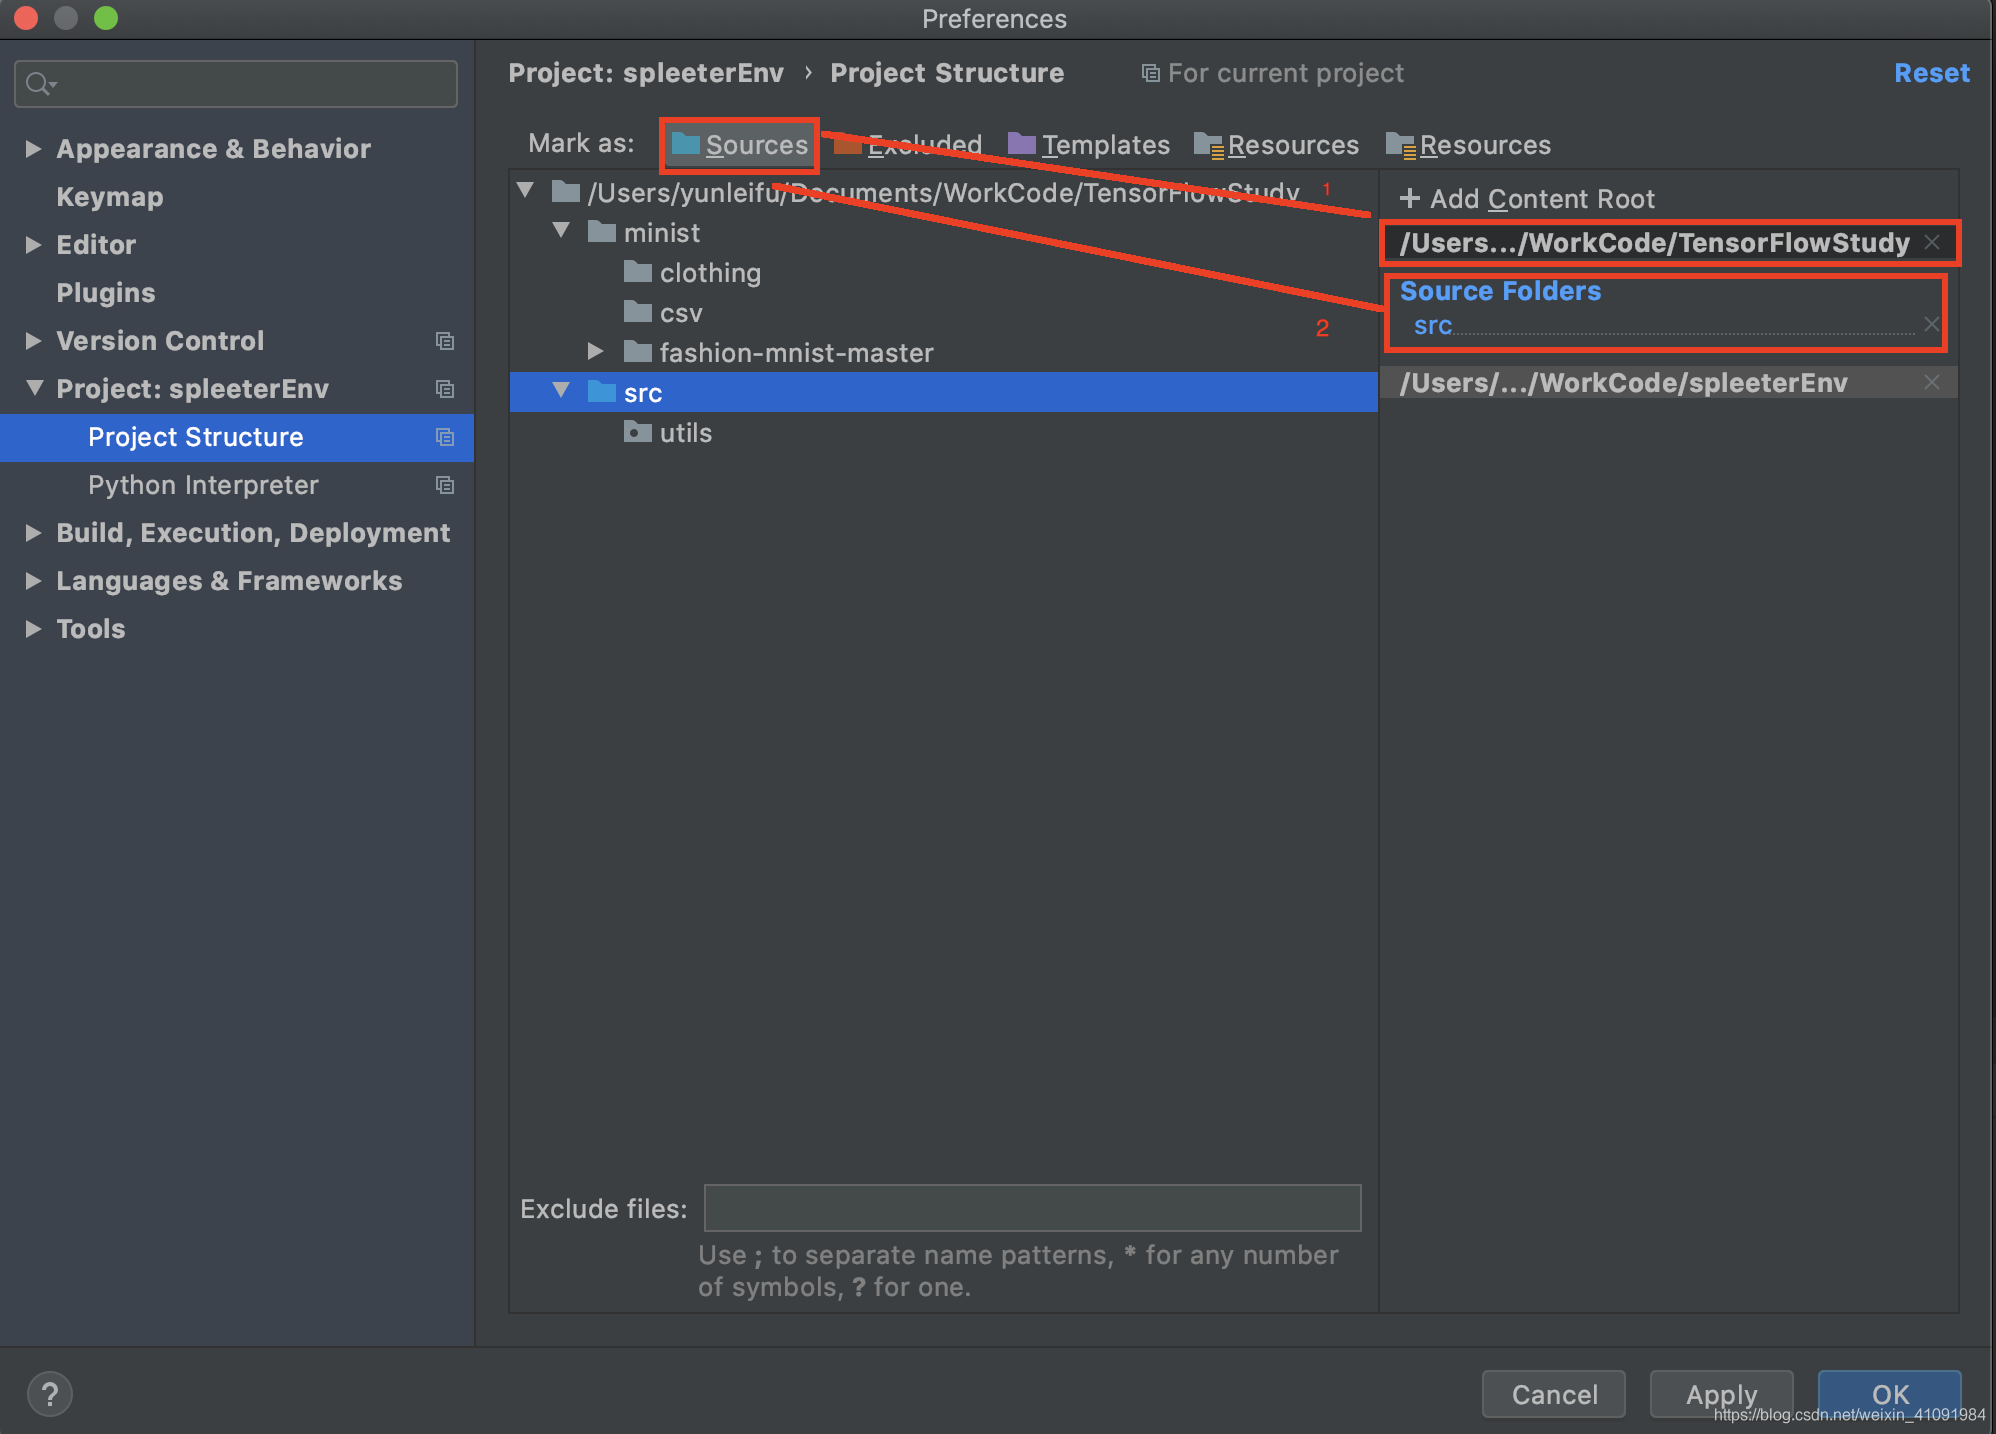This screenshot has width=1996, height=1434.
Task: Mark selected folder as Sources
Action: click(x=755, y=145)
